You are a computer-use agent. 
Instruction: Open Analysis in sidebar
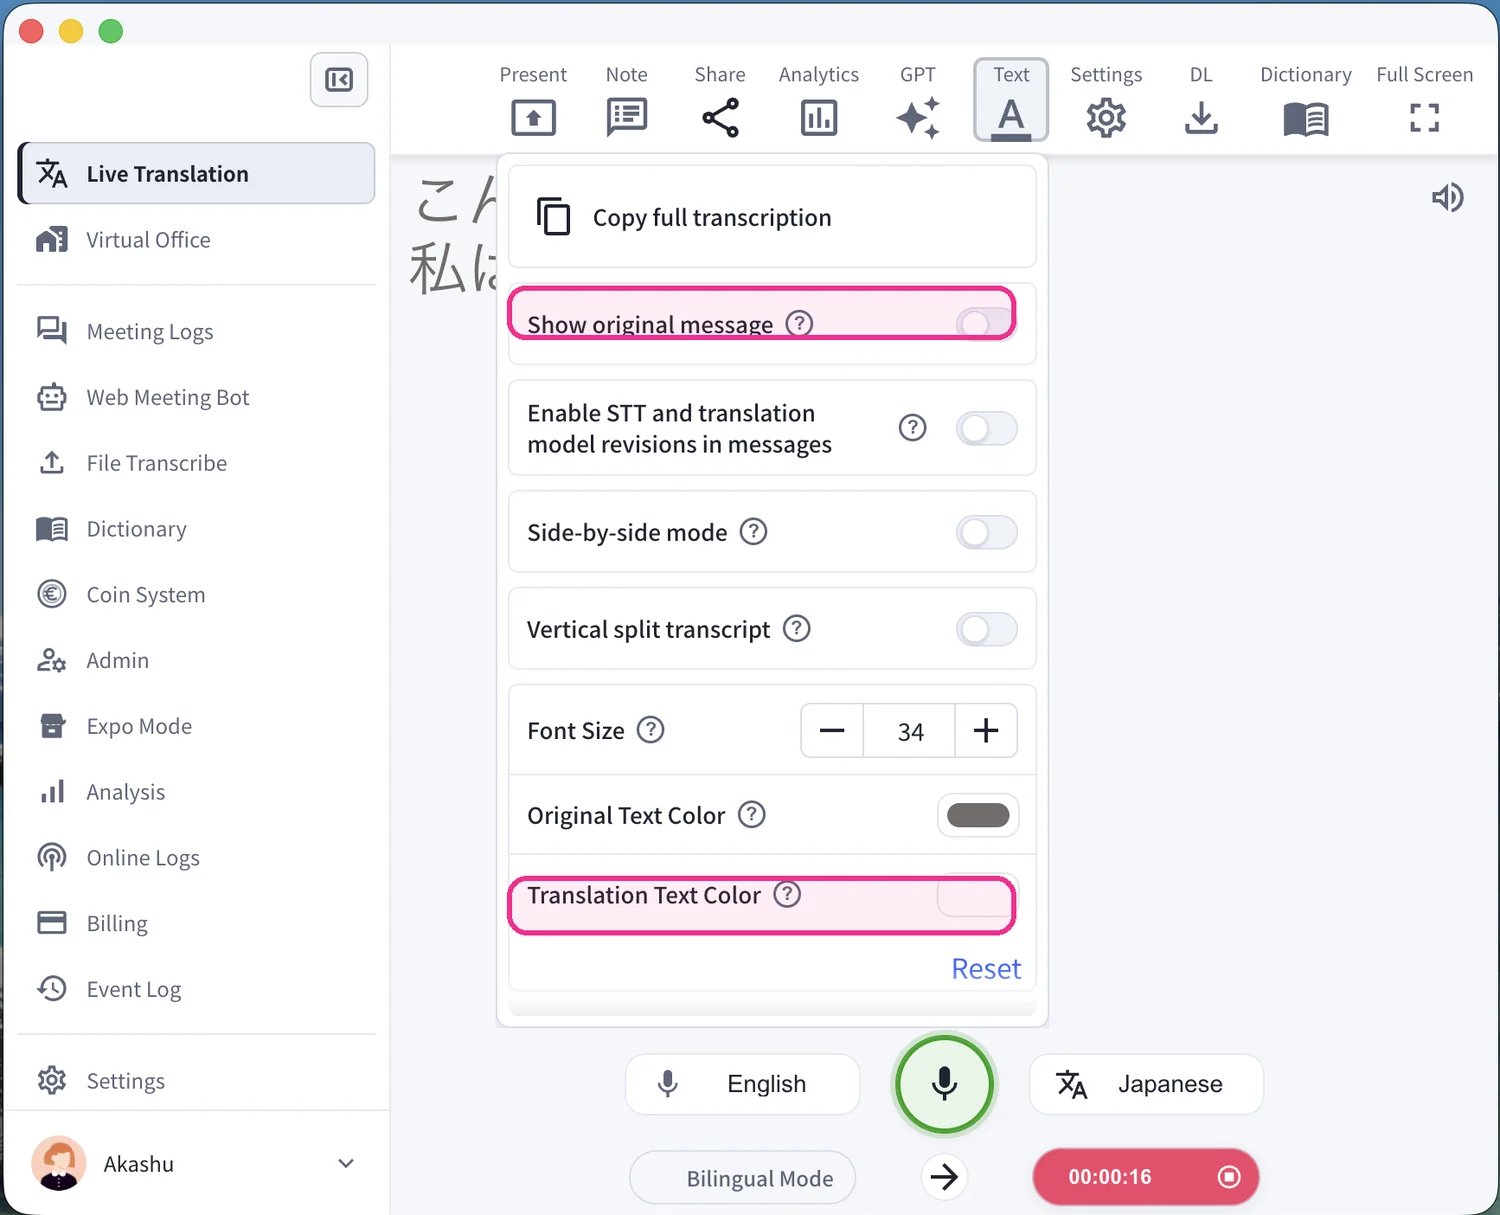pos(197,792)
